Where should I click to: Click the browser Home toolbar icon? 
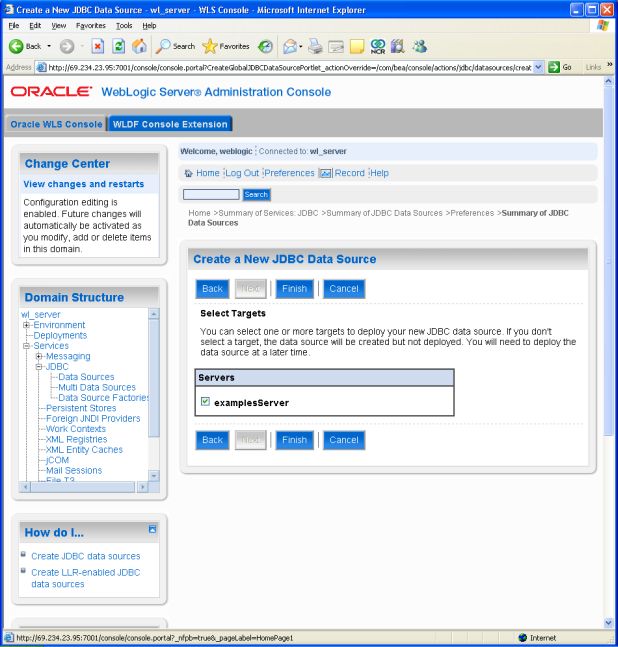click(x=139, y=46)
